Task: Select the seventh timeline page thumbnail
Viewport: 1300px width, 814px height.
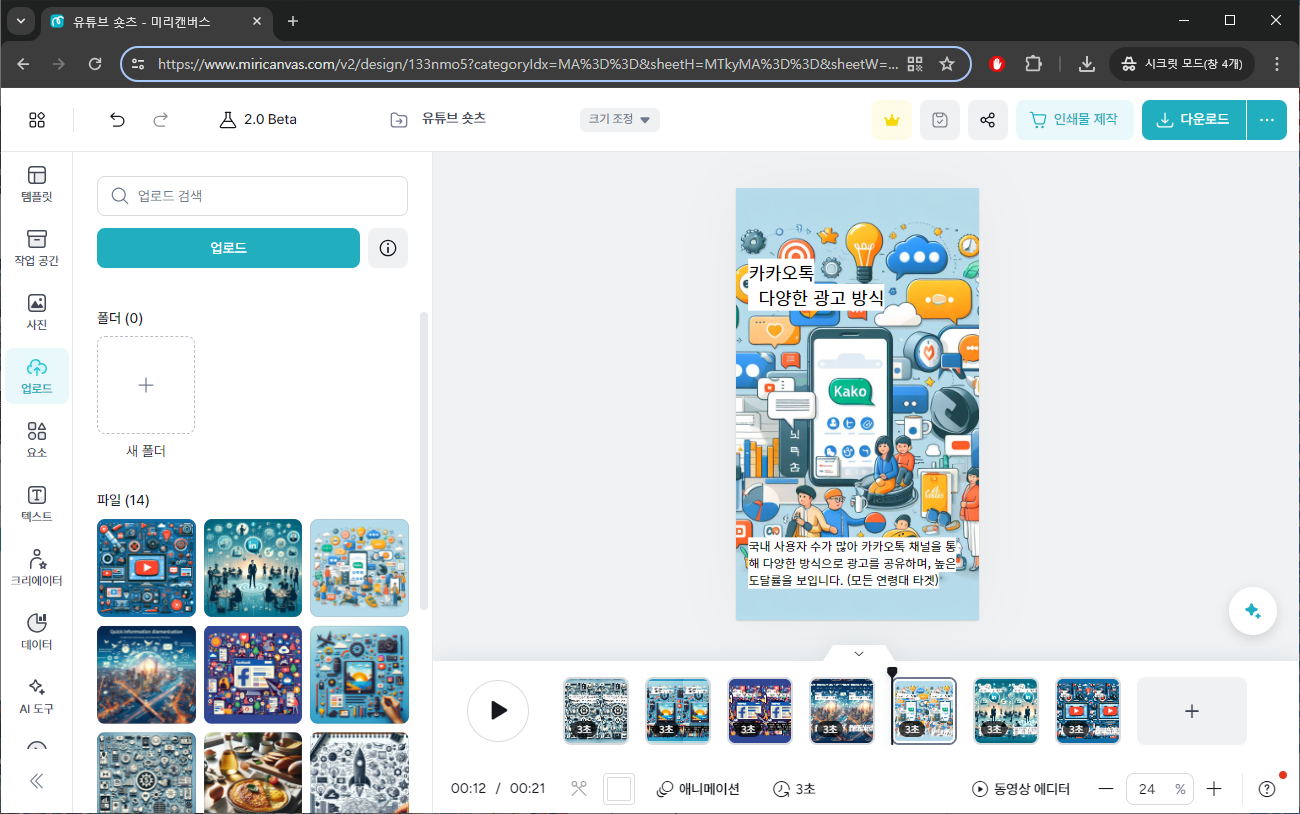Action: (1088, 711)
